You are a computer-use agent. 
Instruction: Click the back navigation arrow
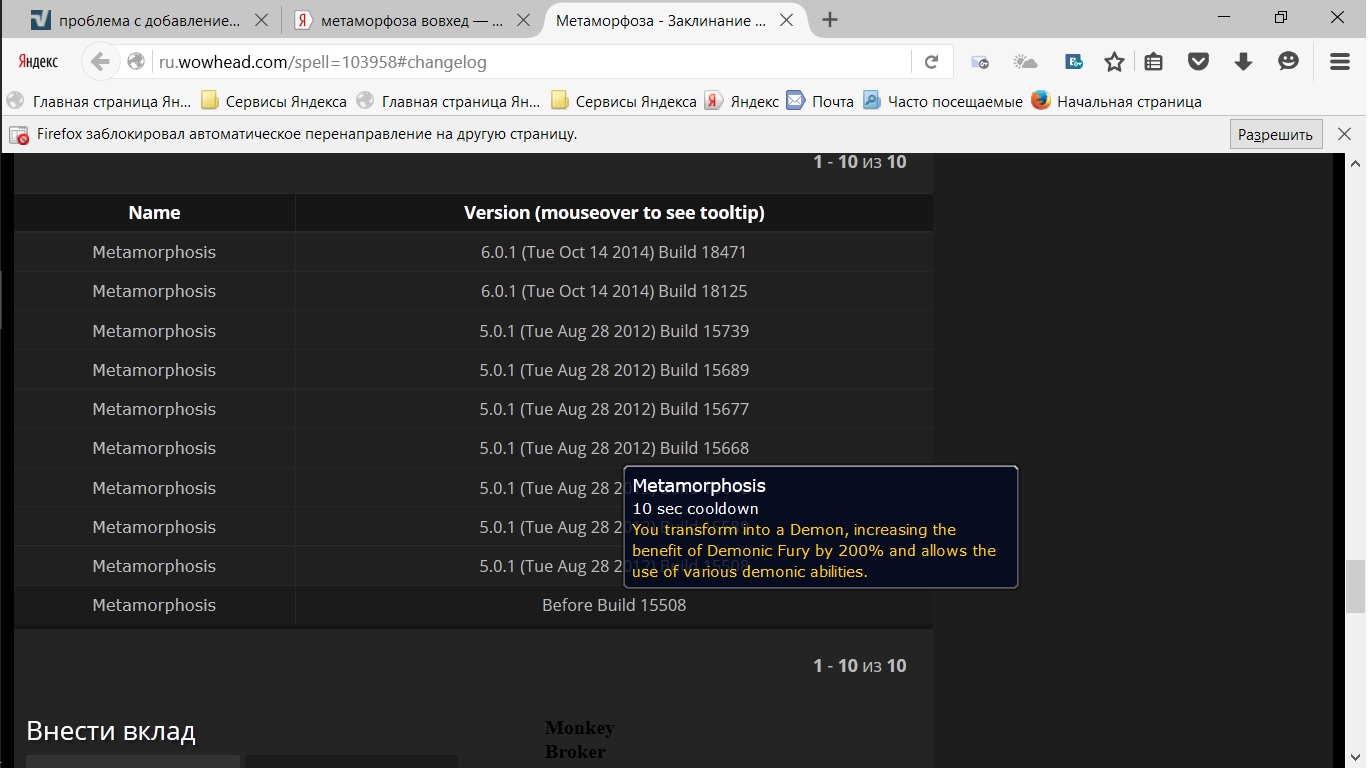[100, 62]
